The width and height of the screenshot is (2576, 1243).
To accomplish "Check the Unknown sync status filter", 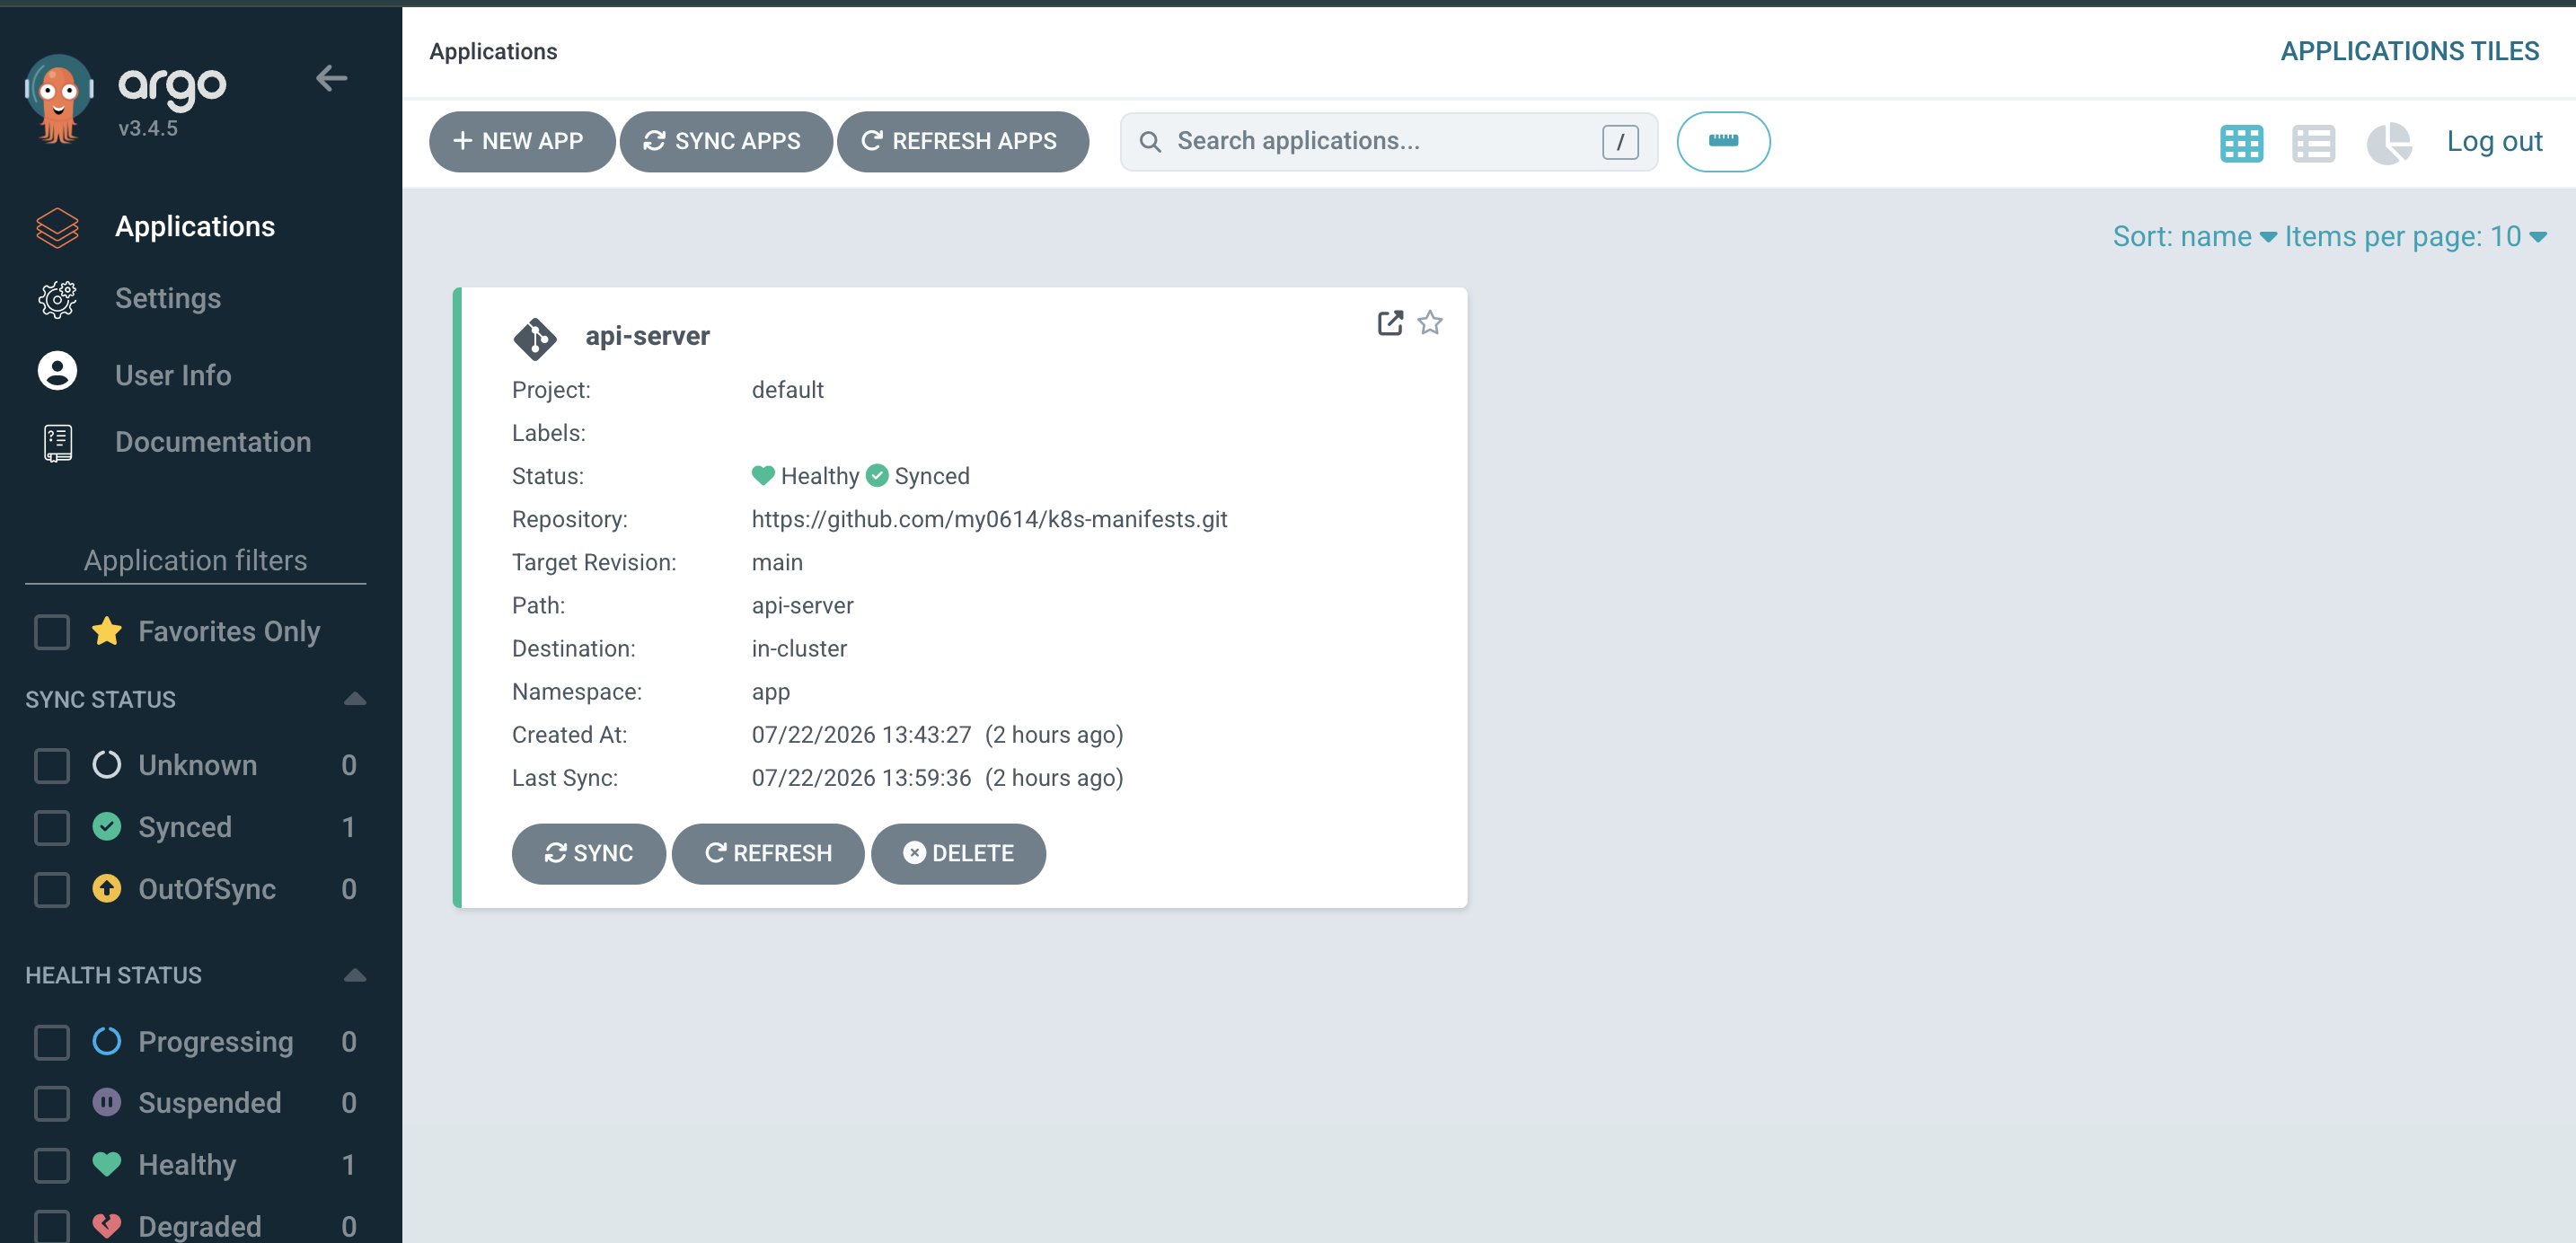I will click(52, 766).
